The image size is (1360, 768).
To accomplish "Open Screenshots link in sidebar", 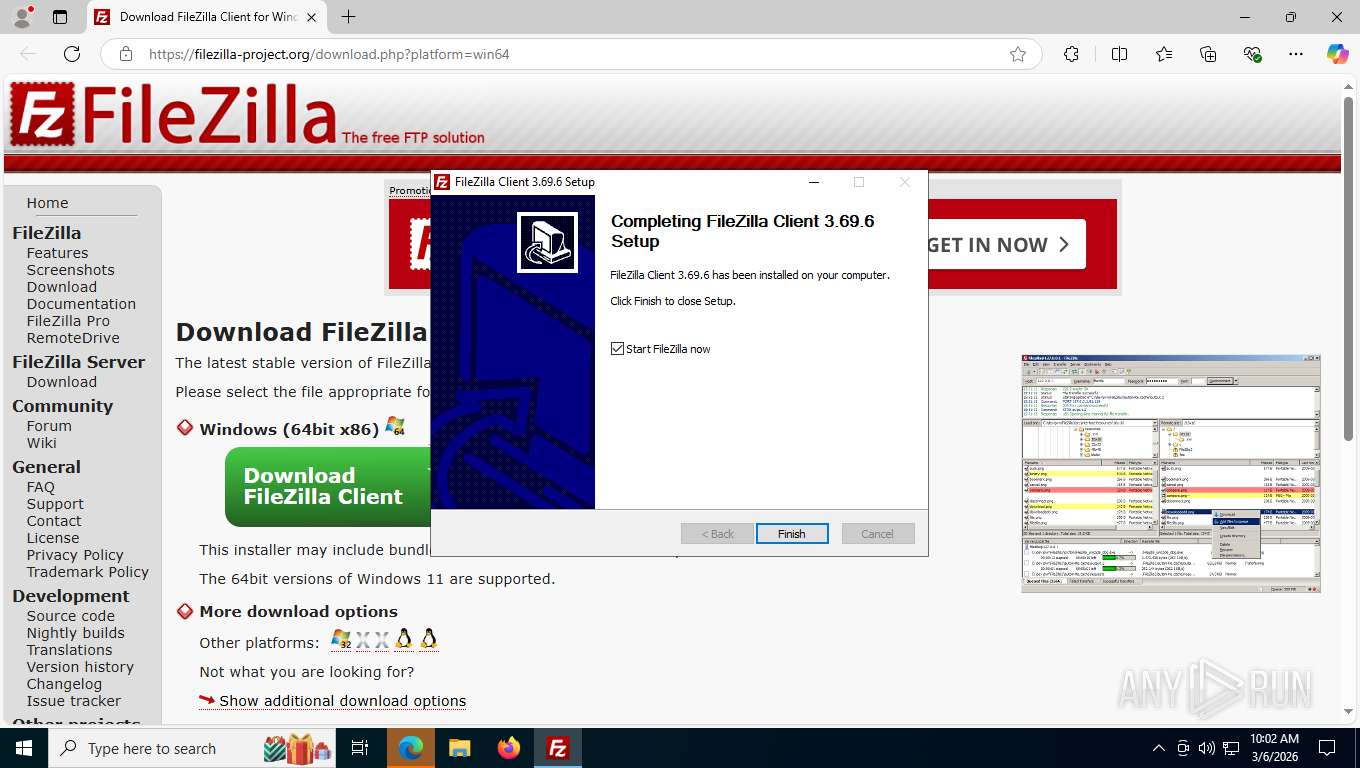I will pos(70,270).
